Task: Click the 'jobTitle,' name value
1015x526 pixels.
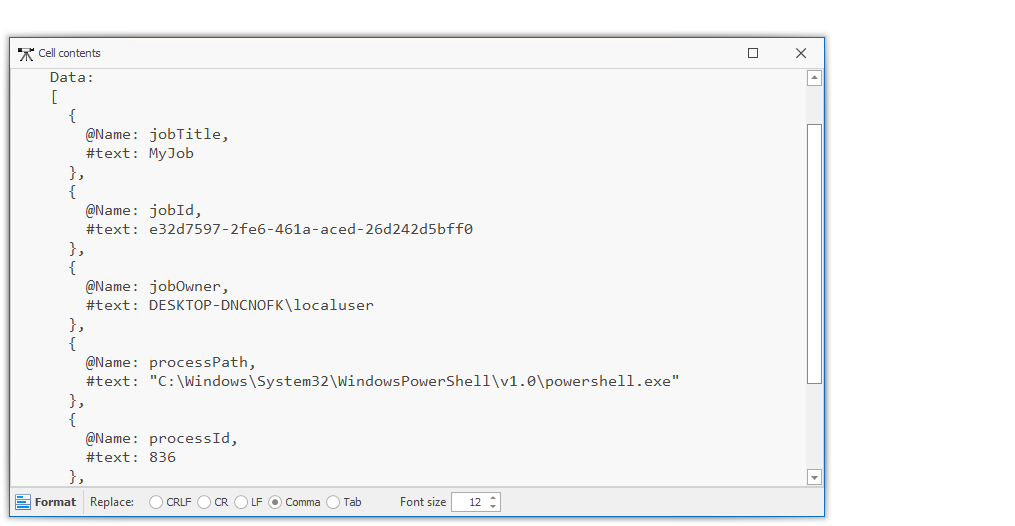Action: pos(189,135)
